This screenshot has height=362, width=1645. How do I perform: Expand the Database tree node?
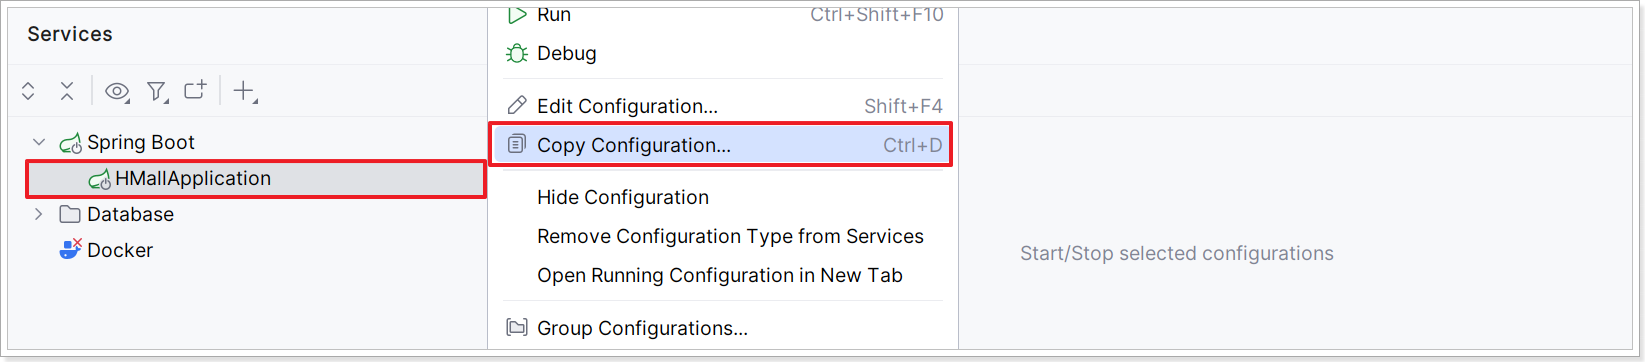(39, 214)
